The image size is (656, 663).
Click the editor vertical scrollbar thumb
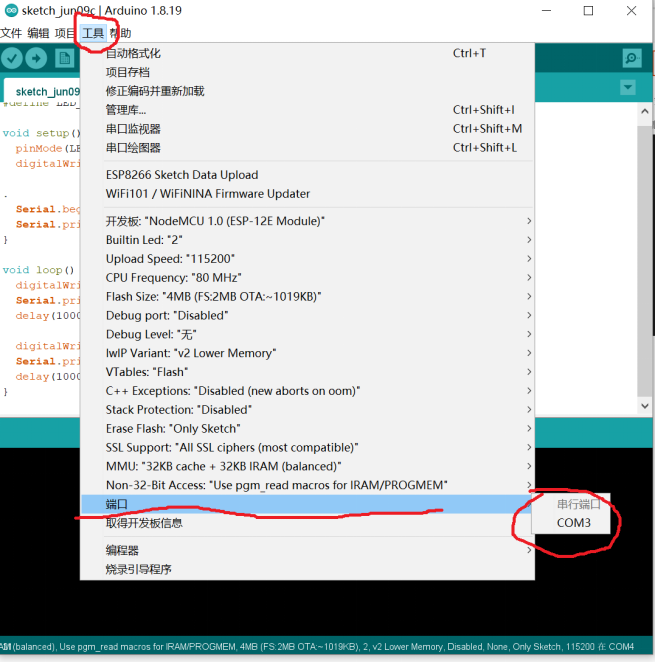click(645, 261)
